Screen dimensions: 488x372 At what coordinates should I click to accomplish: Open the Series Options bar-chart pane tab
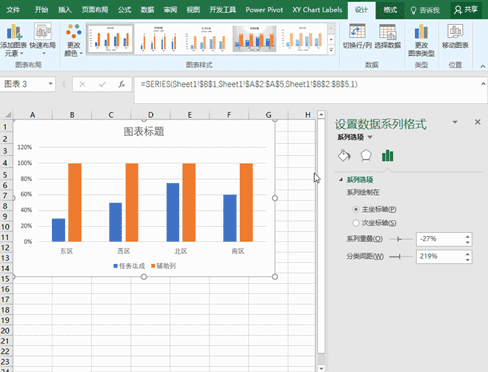click(387, 155)
